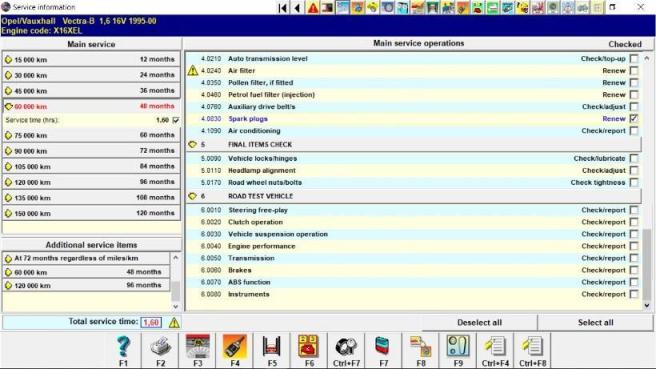Click the yellow diamond icon of 150 000 km
Image resolution: width=656 pixels, height=369 pixels.
(x=8, y=213)
